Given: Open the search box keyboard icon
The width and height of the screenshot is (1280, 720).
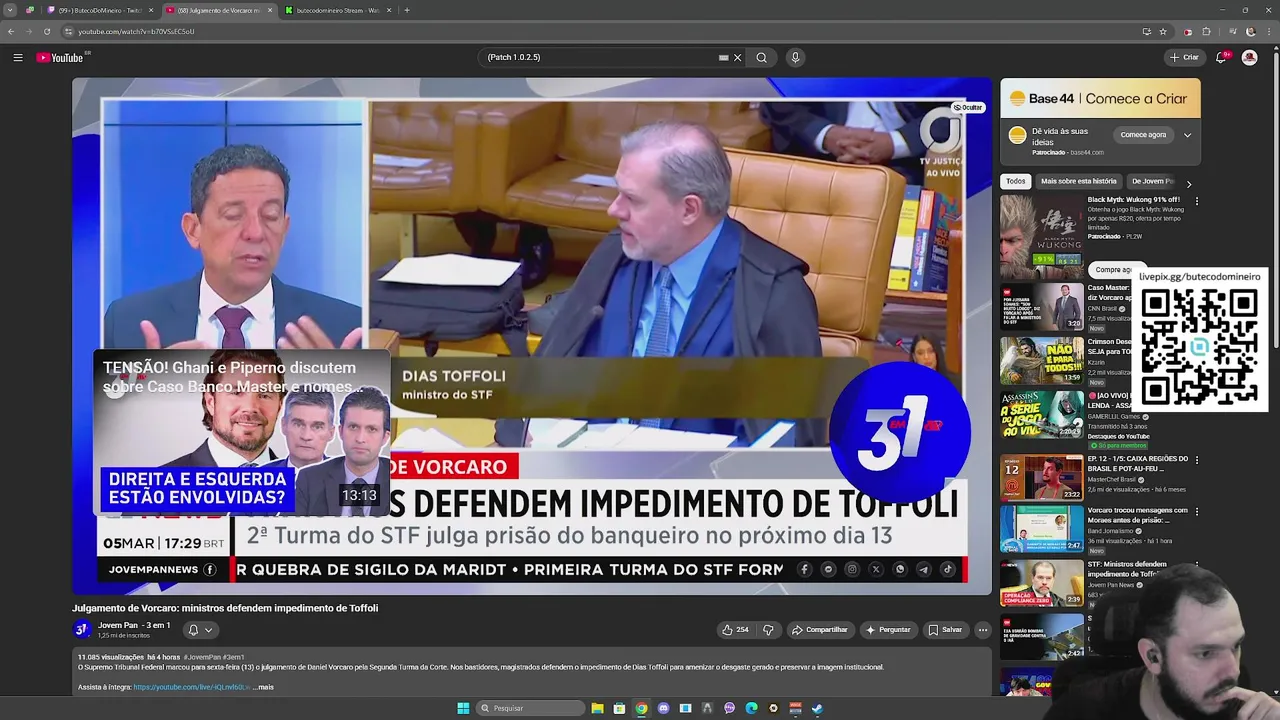Looking at the screenshot, I should click(x=723, y=58).
